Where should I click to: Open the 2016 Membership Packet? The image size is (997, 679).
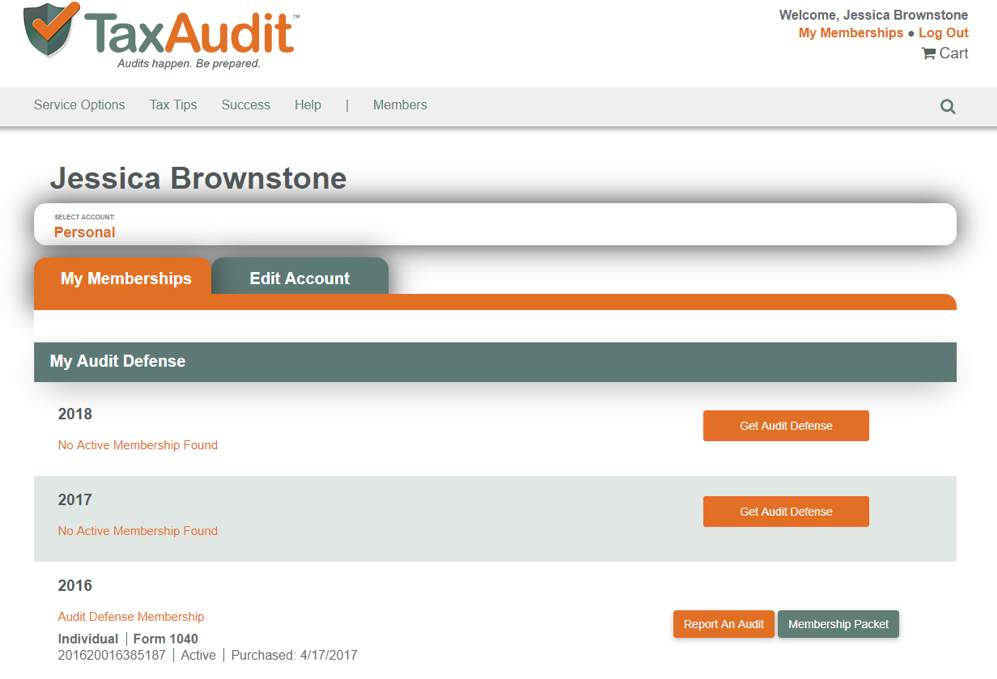click(838, 624)
